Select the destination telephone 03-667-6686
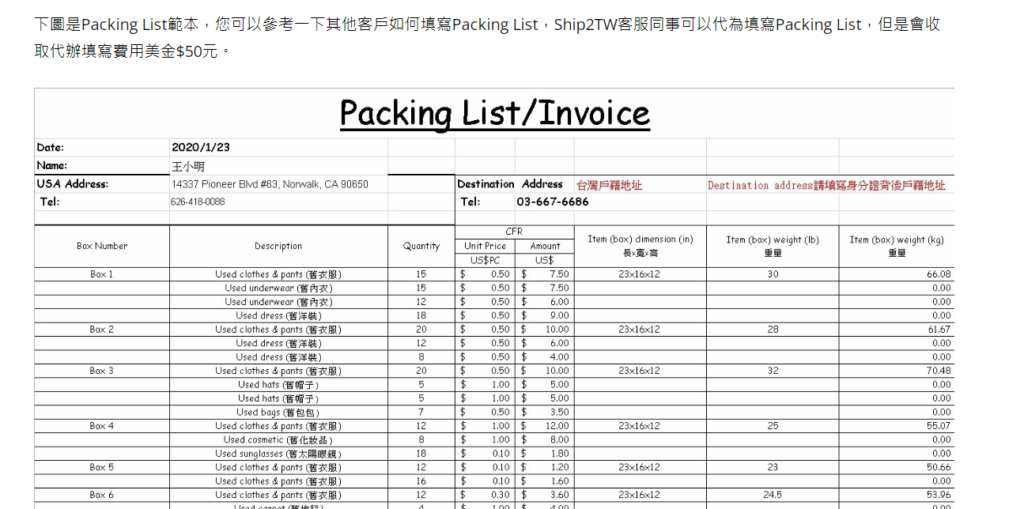1024x509 pixels. tap(552, 202)
